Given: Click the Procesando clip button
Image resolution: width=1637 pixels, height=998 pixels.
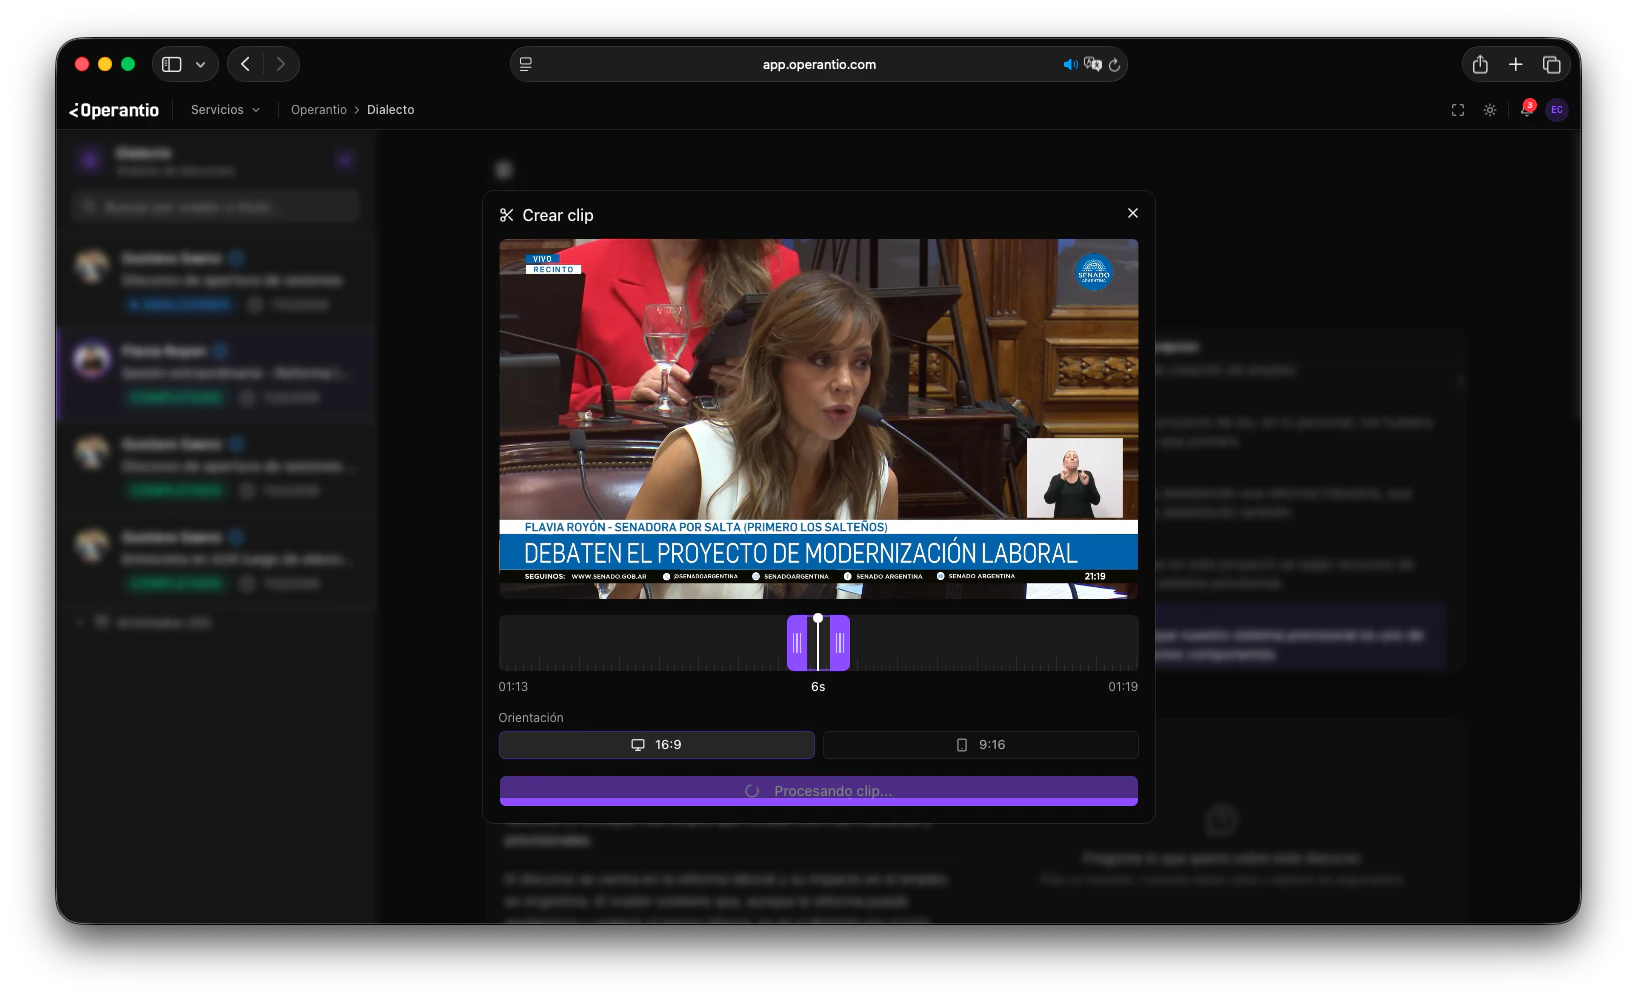Looking at the screenshot, I should (x=818, y=791).
